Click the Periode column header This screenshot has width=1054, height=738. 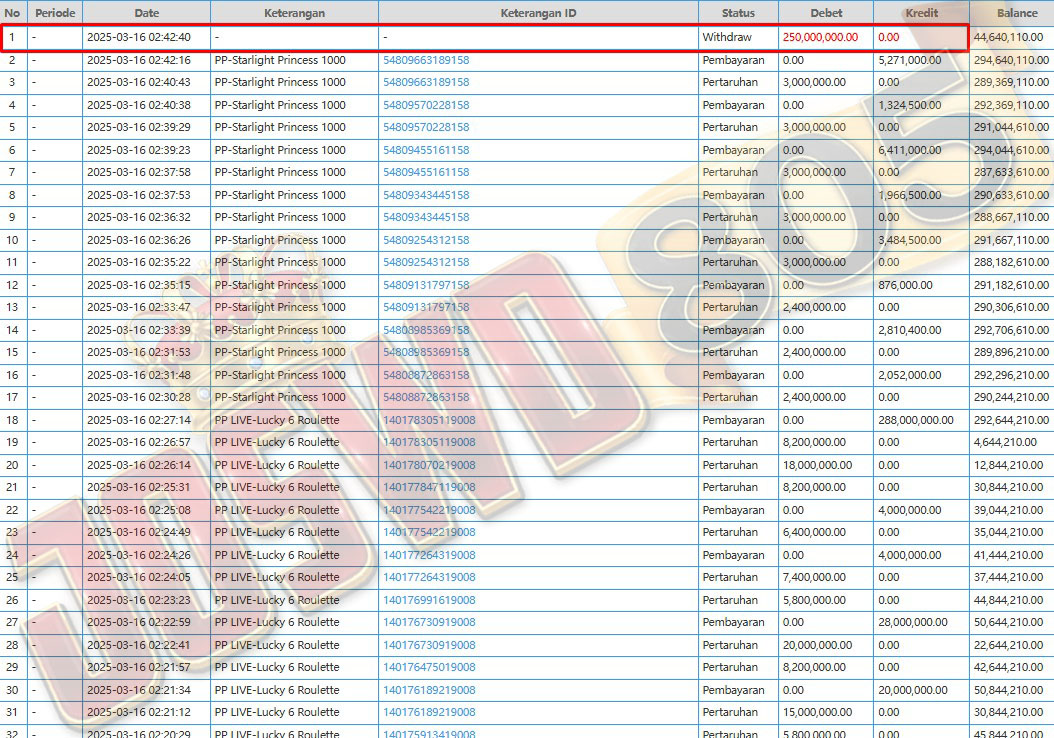coord(55,13)
